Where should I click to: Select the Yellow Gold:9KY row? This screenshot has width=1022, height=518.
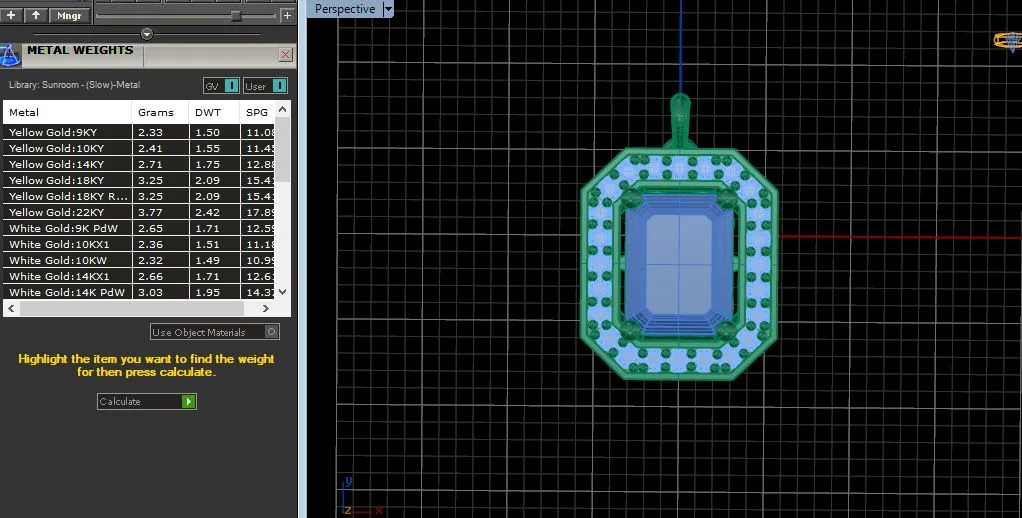(138, 132)
